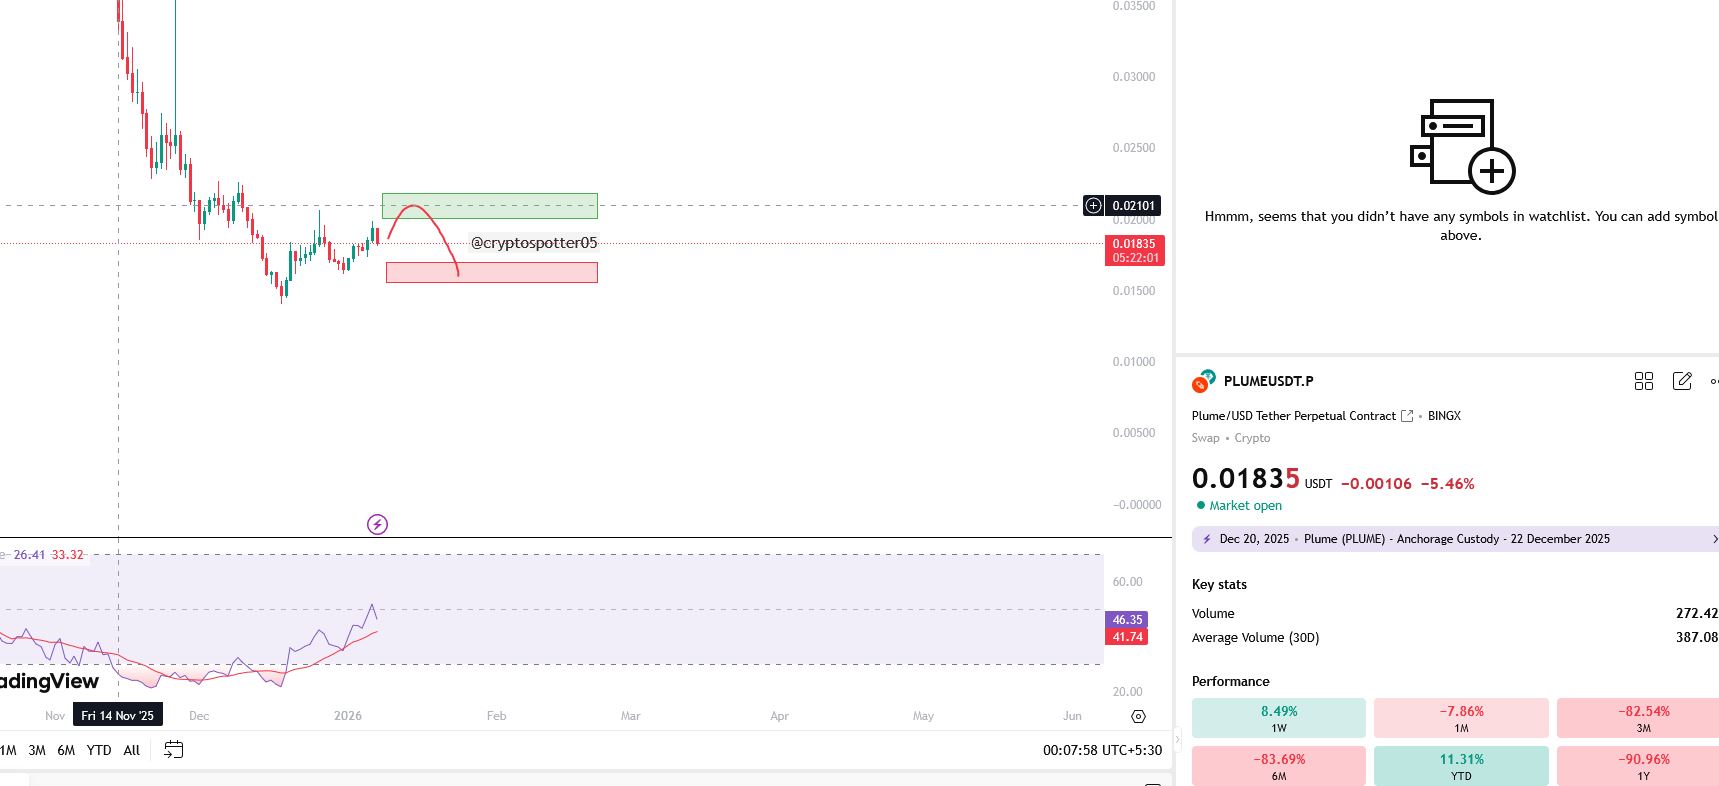
Task: Select the -7.86% 1M performance cell
Action: [1461, 718]
